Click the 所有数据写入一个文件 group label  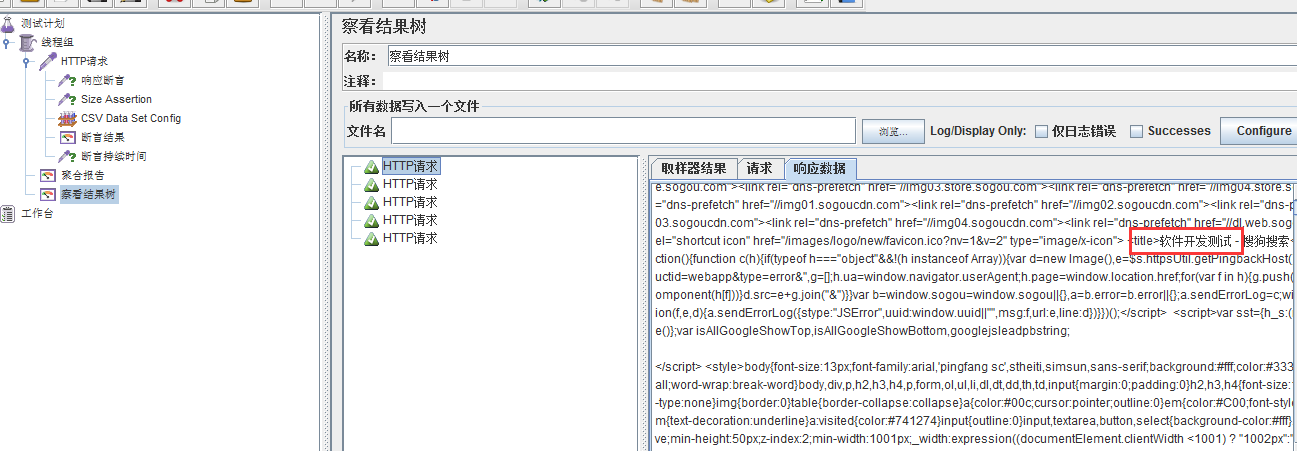pyautogui.click(x=414, y=106)
